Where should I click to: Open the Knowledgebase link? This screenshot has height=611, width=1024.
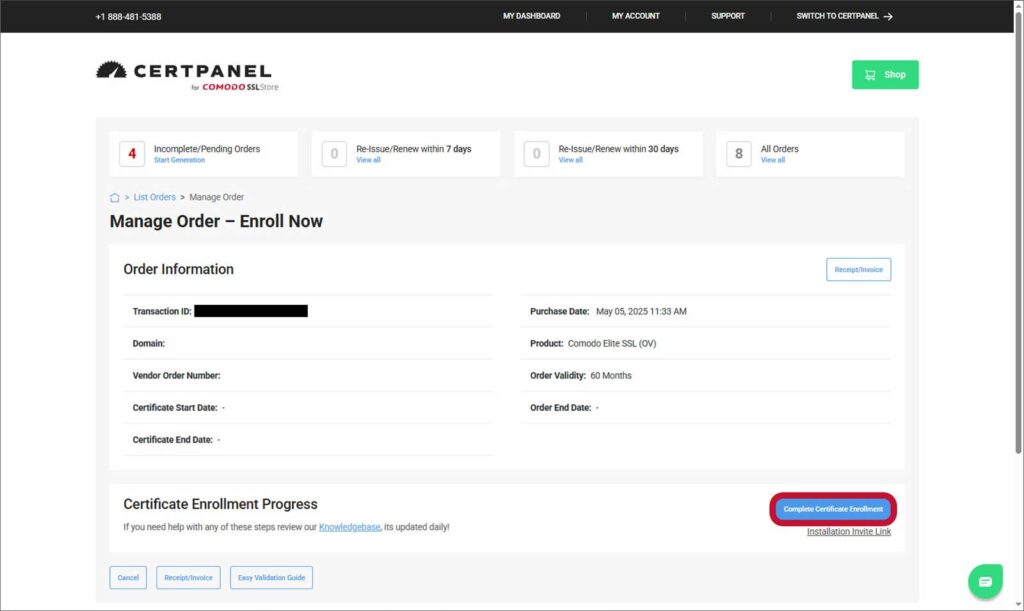[349, 527]
